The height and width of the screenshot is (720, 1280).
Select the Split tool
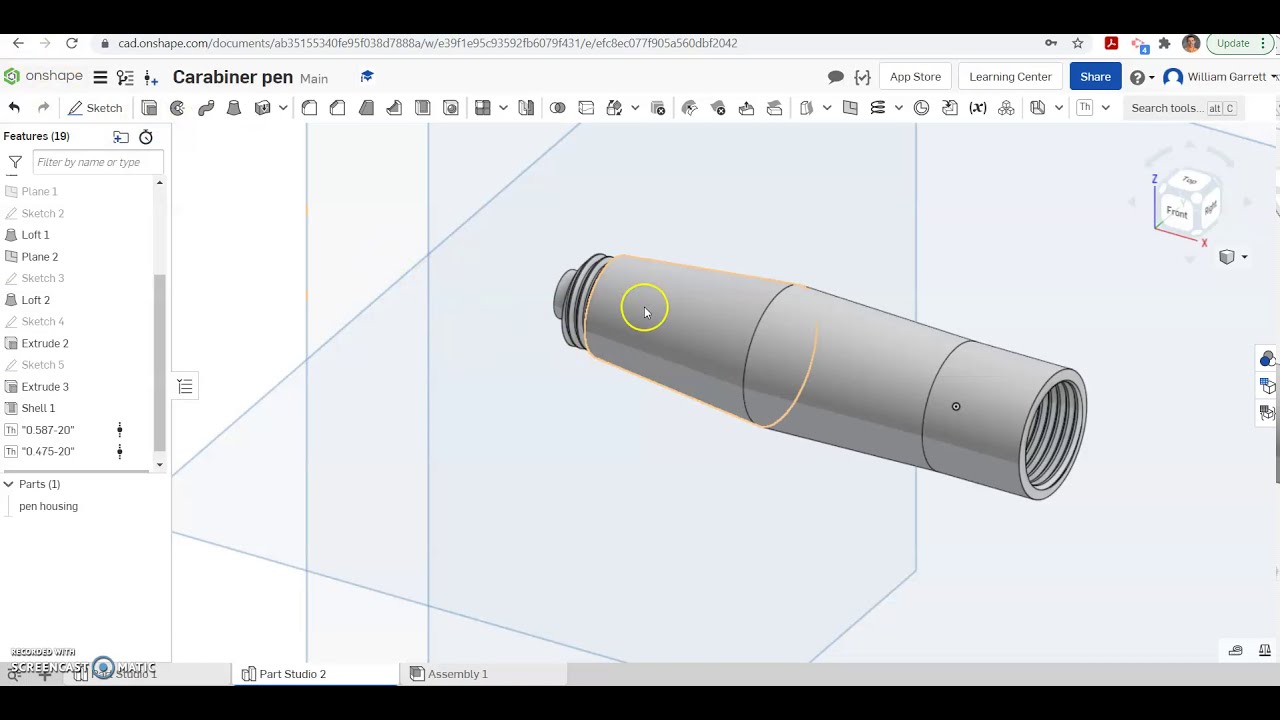[x=586, y=108]
